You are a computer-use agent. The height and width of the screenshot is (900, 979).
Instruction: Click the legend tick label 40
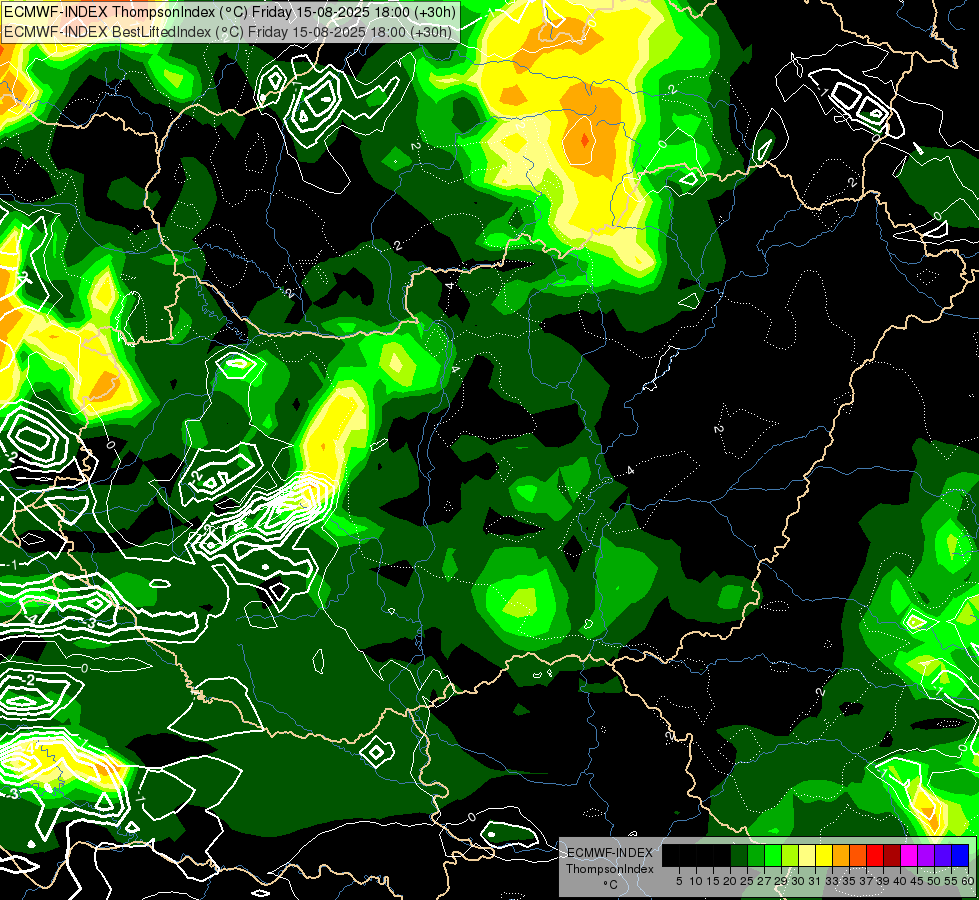(x=900, y=881)
